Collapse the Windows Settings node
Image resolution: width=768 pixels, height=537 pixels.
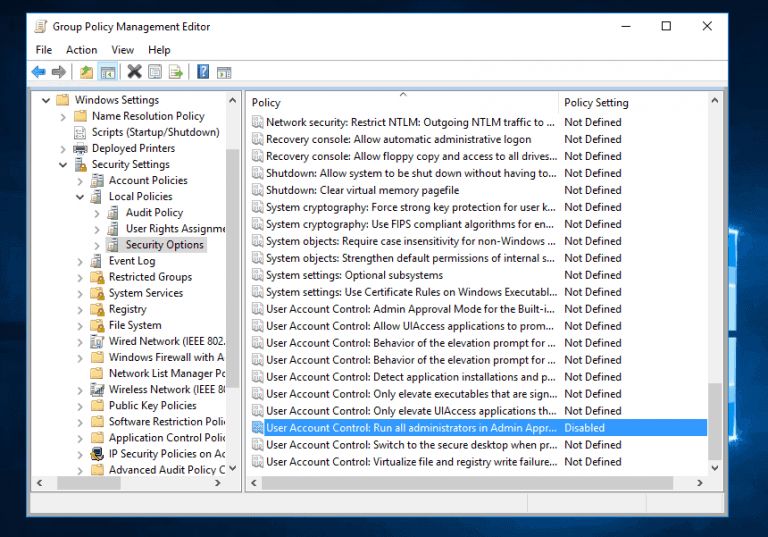46,100
